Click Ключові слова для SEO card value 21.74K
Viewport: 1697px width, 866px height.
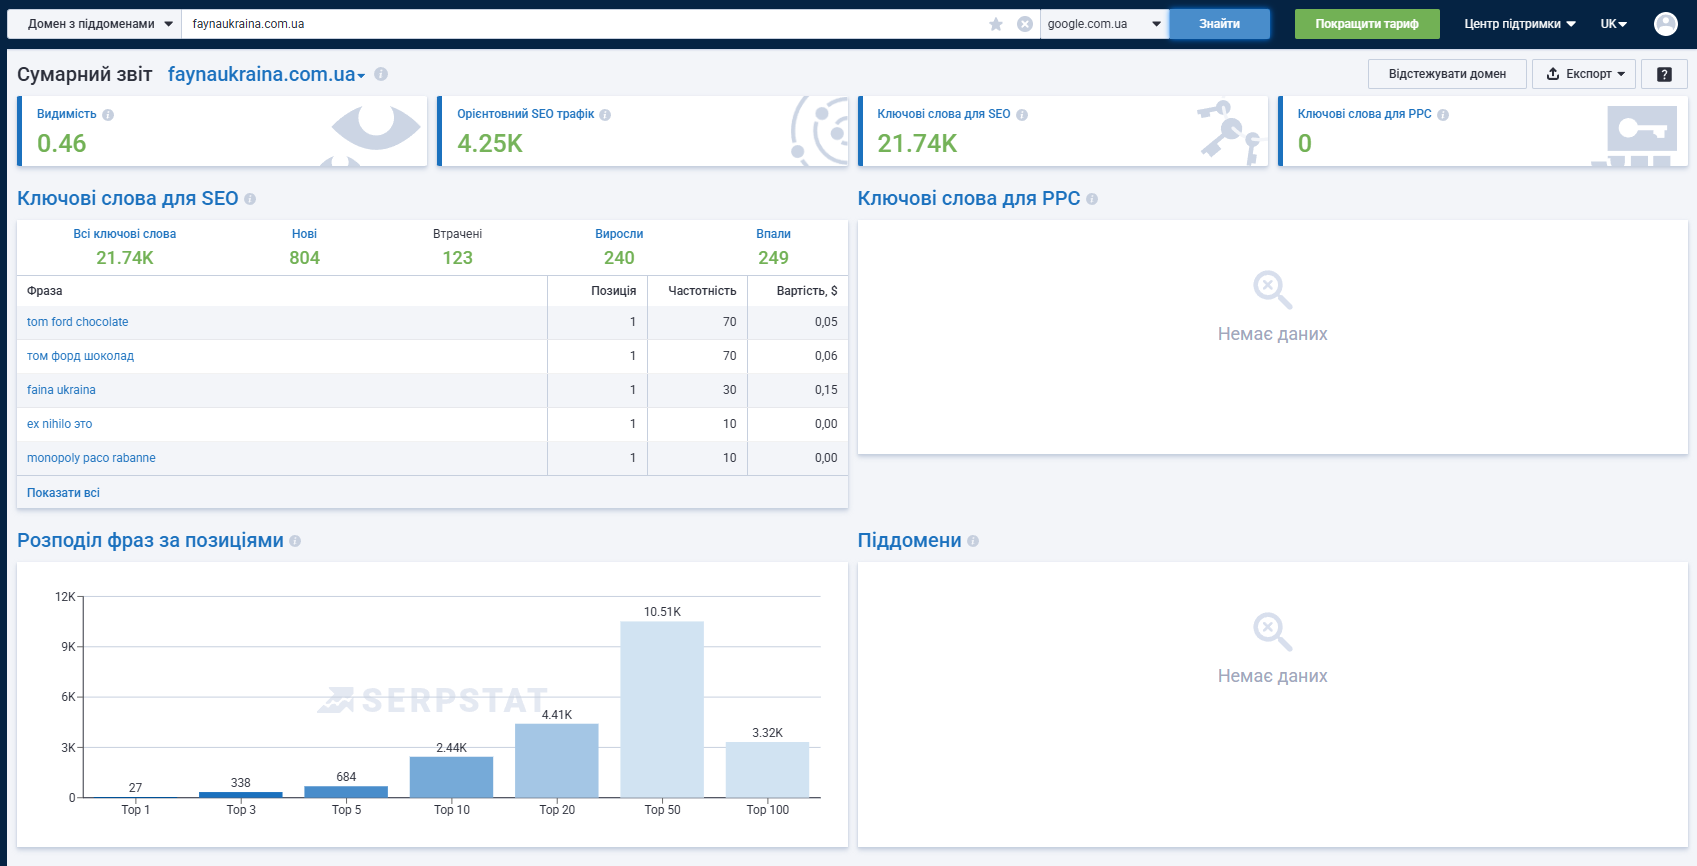(x=917, y=143)
